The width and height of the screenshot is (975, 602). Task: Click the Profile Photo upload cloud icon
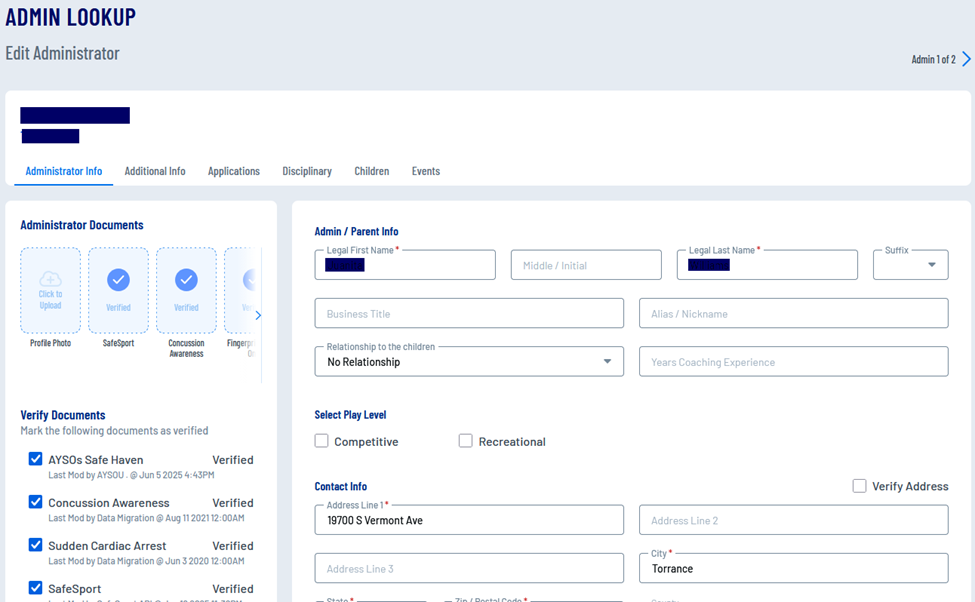[50, 280]
